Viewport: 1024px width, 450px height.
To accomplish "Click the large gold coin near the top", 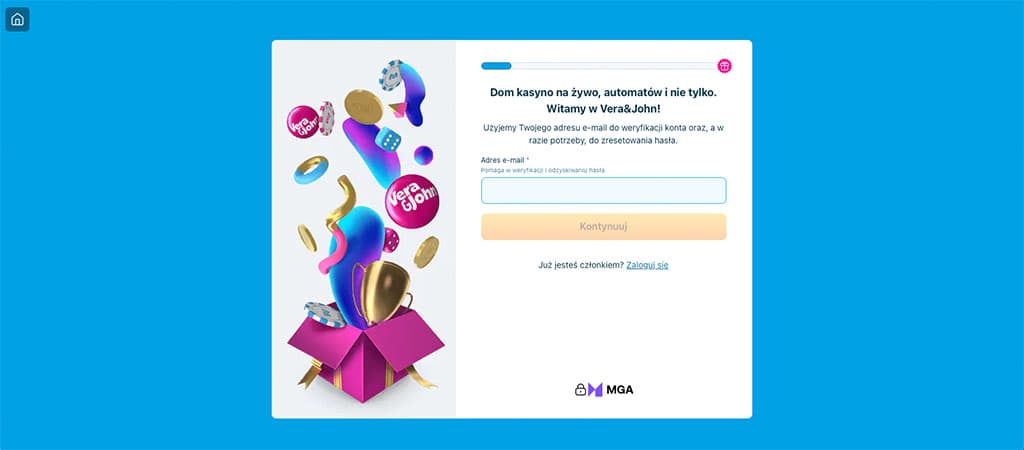I will pyautogui.click(x=364, y=107).
